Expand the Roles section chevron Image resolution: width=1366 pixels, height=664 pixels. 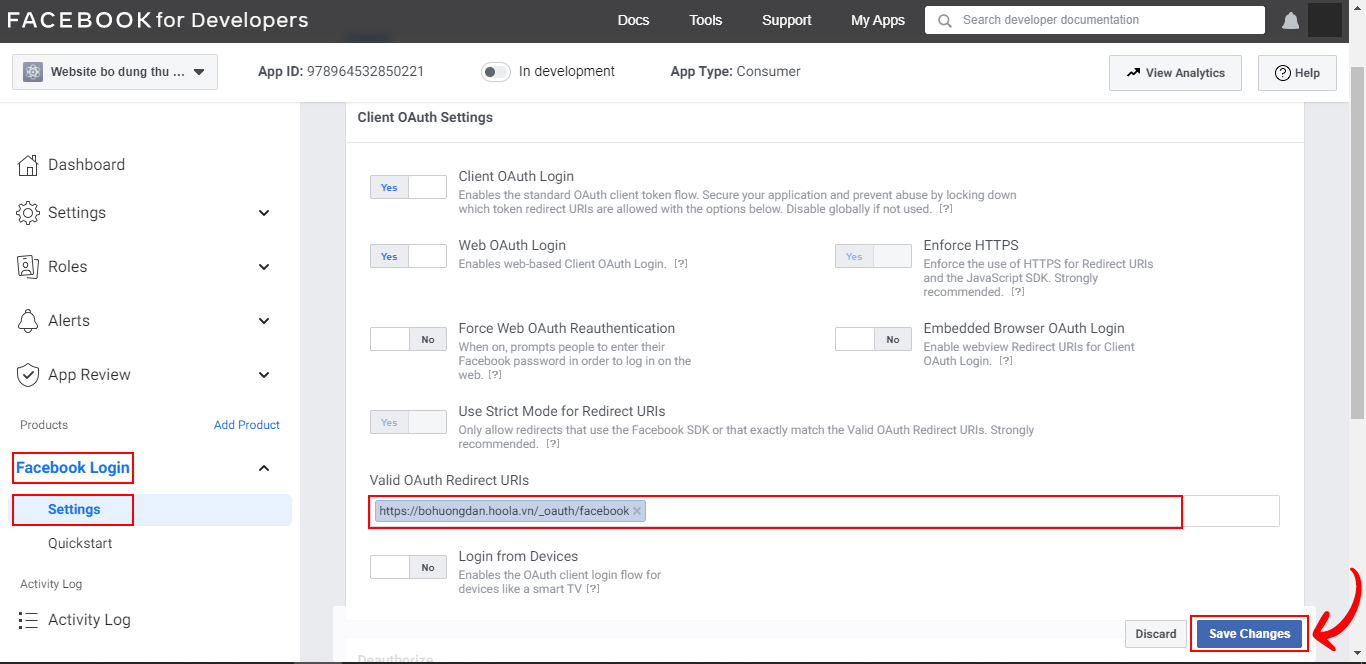click(264, 267)
